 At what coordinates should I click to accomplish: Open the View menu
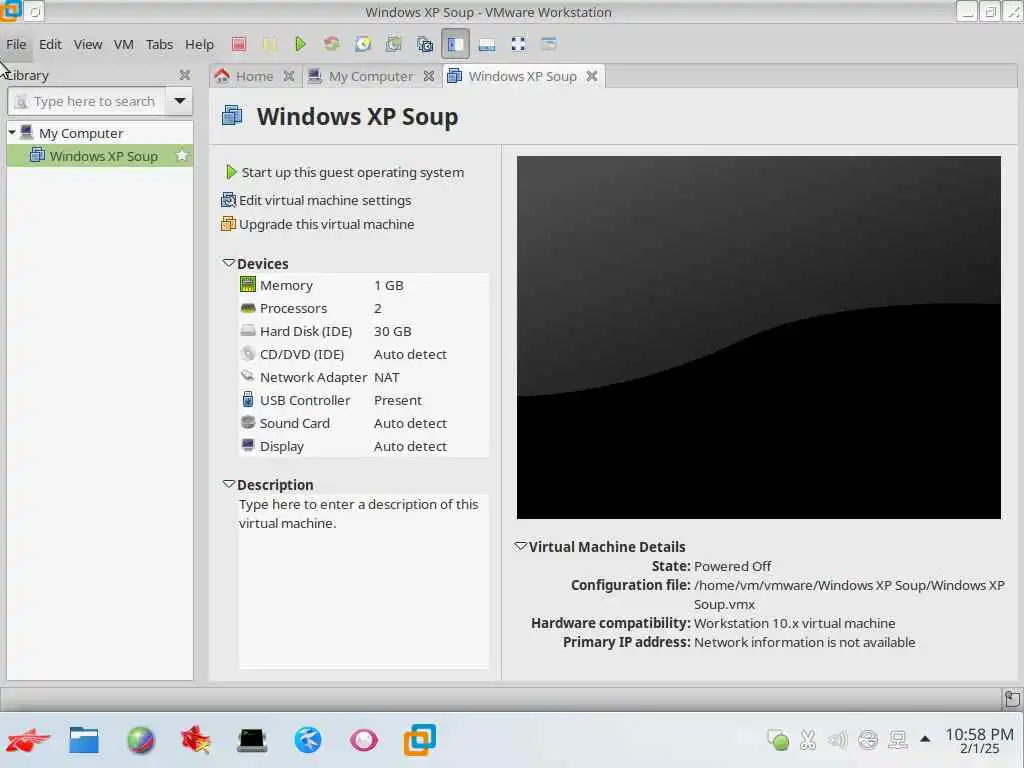[x=88, y=44]
